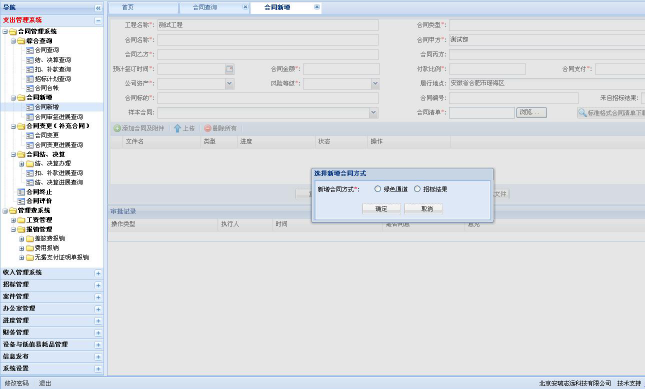Viewport: 645px width, 389px height.
Task: Click the icon beside 扣、补款查询 tree node
Action: (x=30, y=69)
